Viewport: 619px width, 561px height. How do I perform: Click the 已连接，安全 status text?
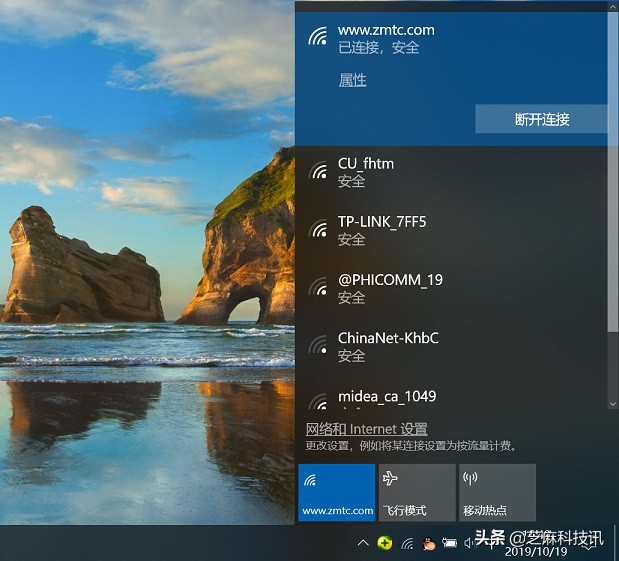point(378,48)
